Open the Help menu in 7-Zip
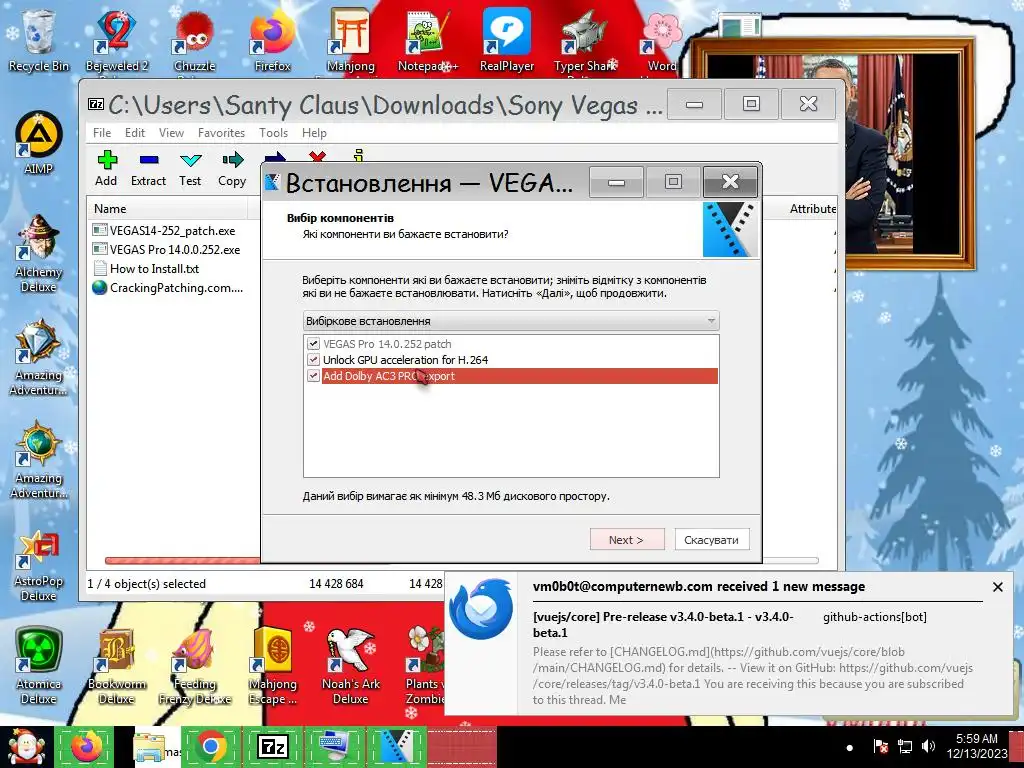 coord(314,133)
